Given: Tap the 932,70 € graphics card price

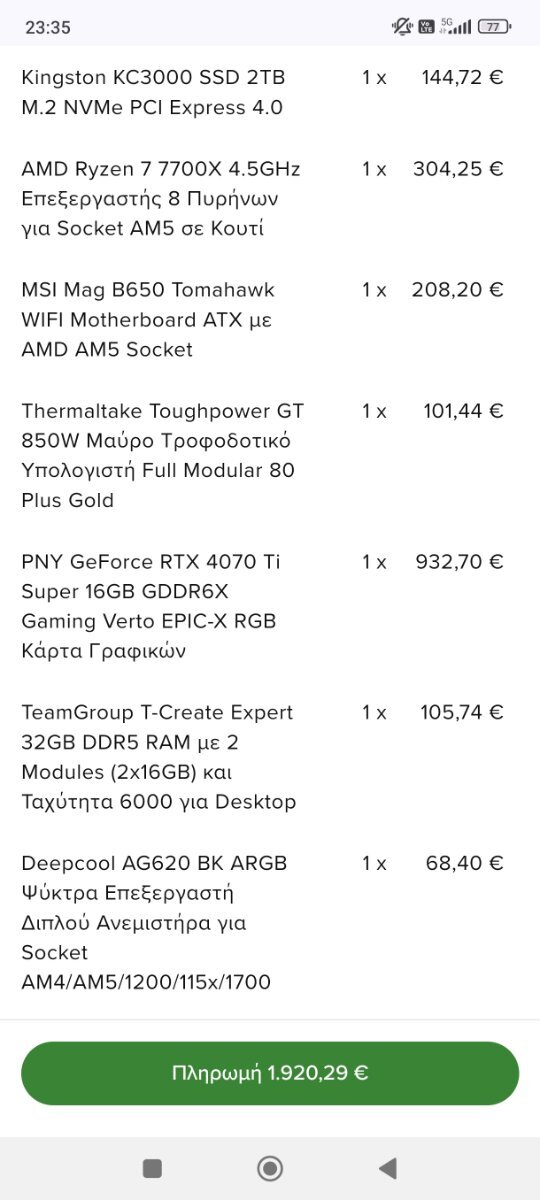Looking at the screenshot, I should coord(459,562).
